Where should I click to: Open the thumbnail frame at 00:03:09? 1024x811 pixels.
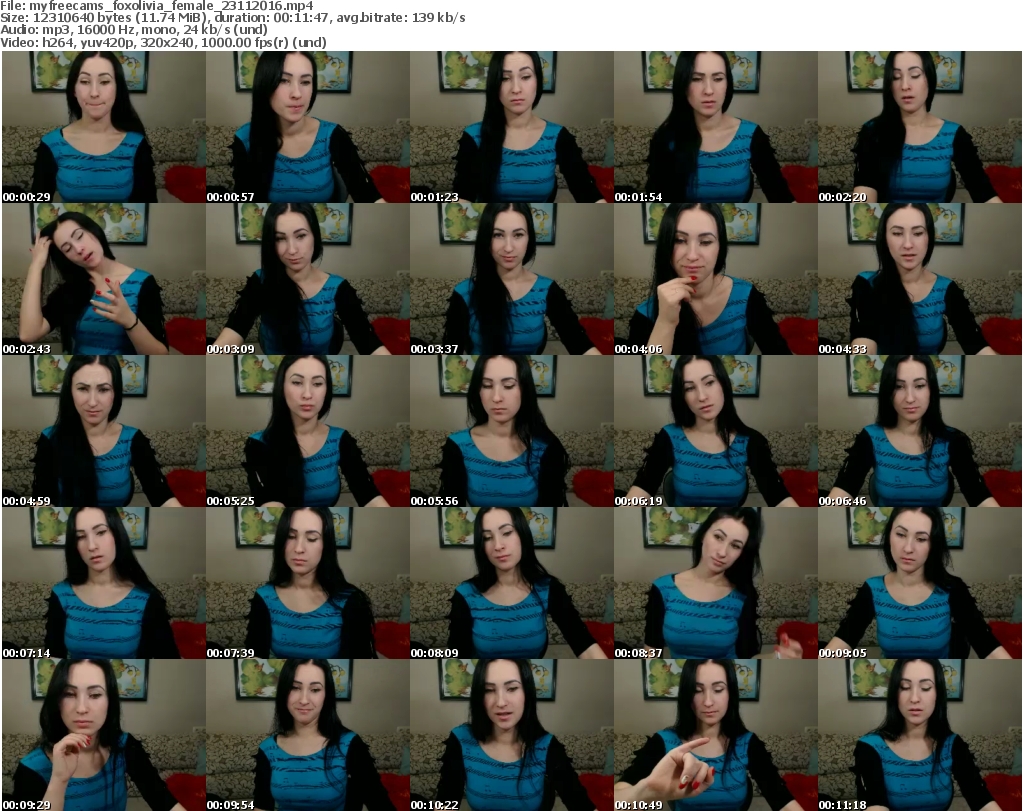[308, 279]
